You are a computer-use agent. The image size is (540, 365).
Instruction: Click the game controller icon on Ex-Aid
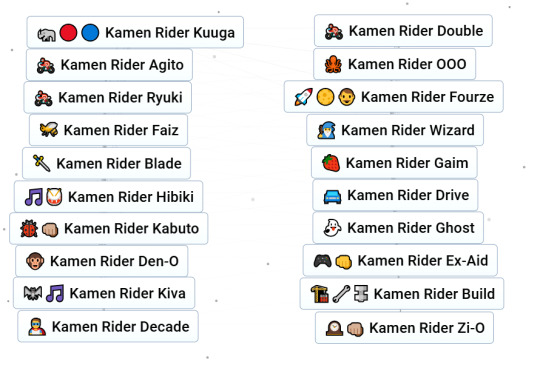point(322,261)
